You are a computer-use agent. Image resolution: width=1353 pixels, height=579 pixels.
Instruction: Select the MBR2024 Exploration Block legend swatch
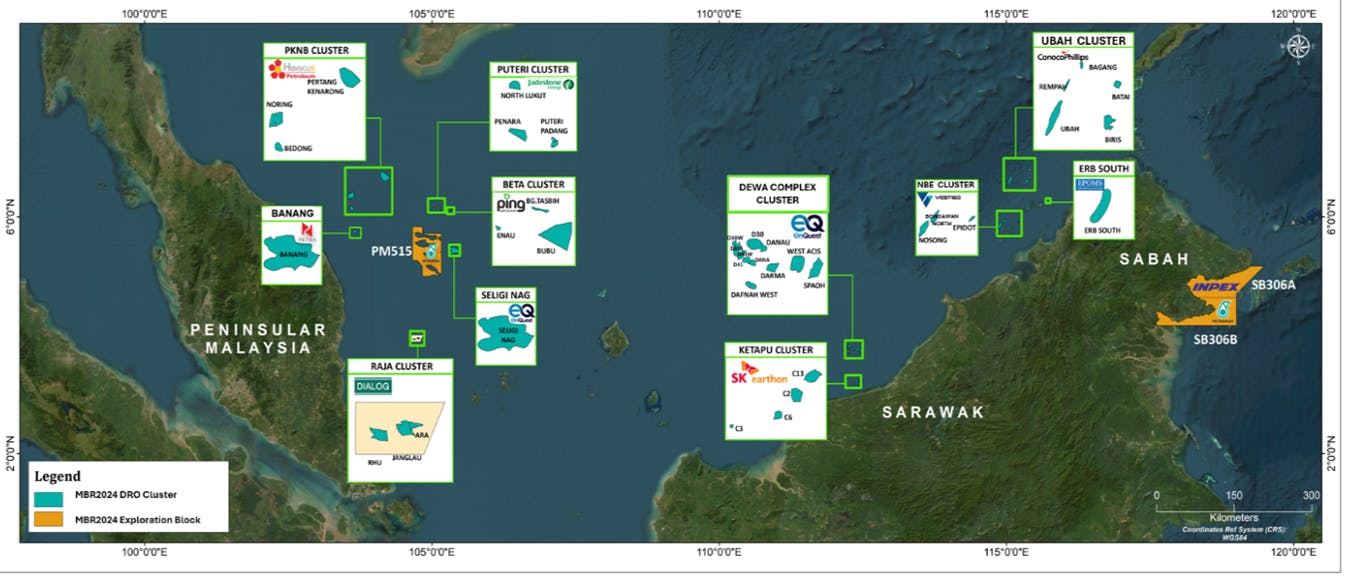coord(48,519)
